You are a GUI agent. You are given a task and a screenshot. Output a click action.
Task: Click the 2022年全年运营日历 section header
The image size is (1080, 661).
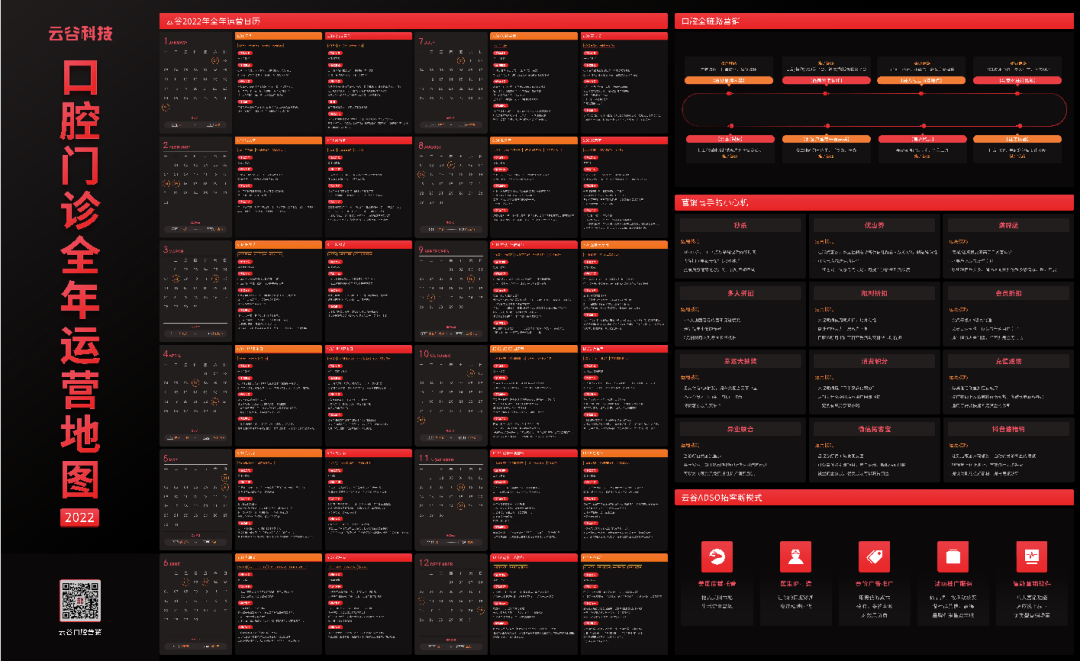[413, 21]
